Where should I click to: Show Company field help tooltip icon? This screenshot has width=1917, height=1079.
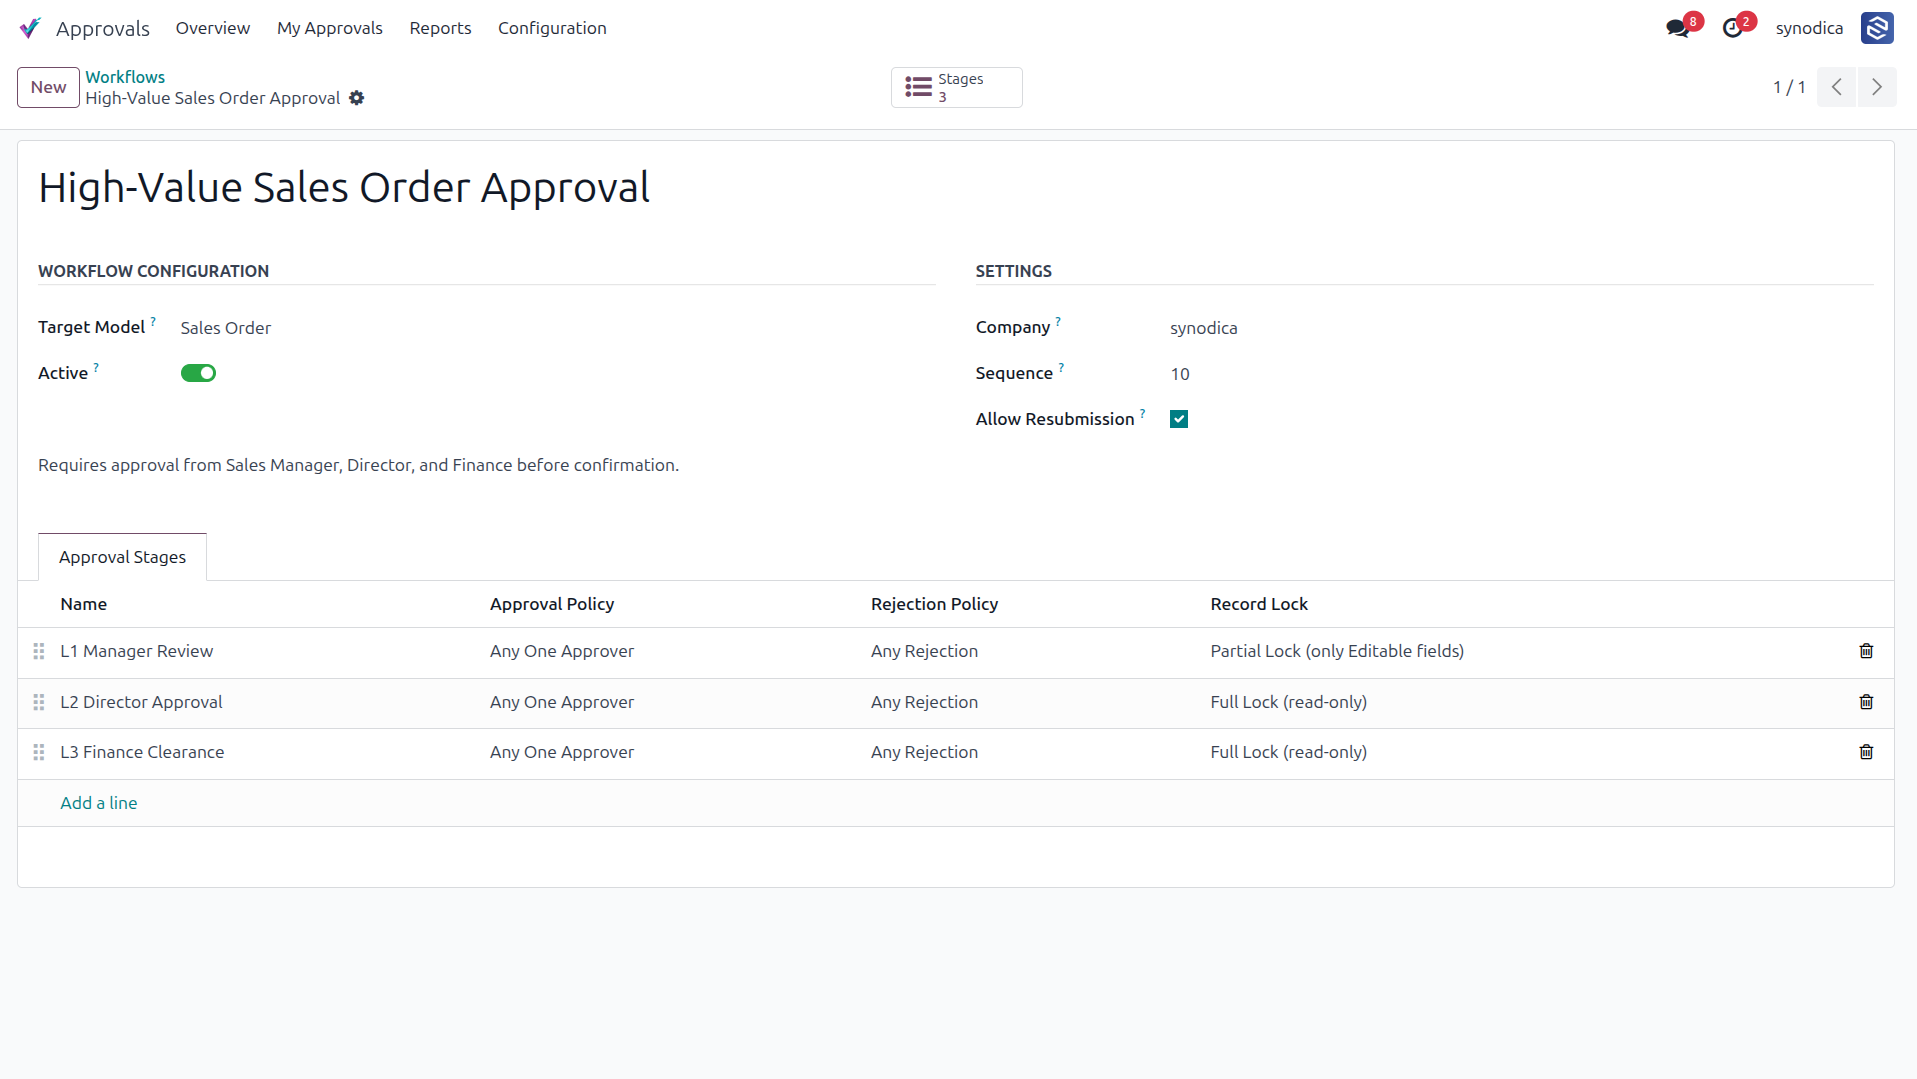1058,321
